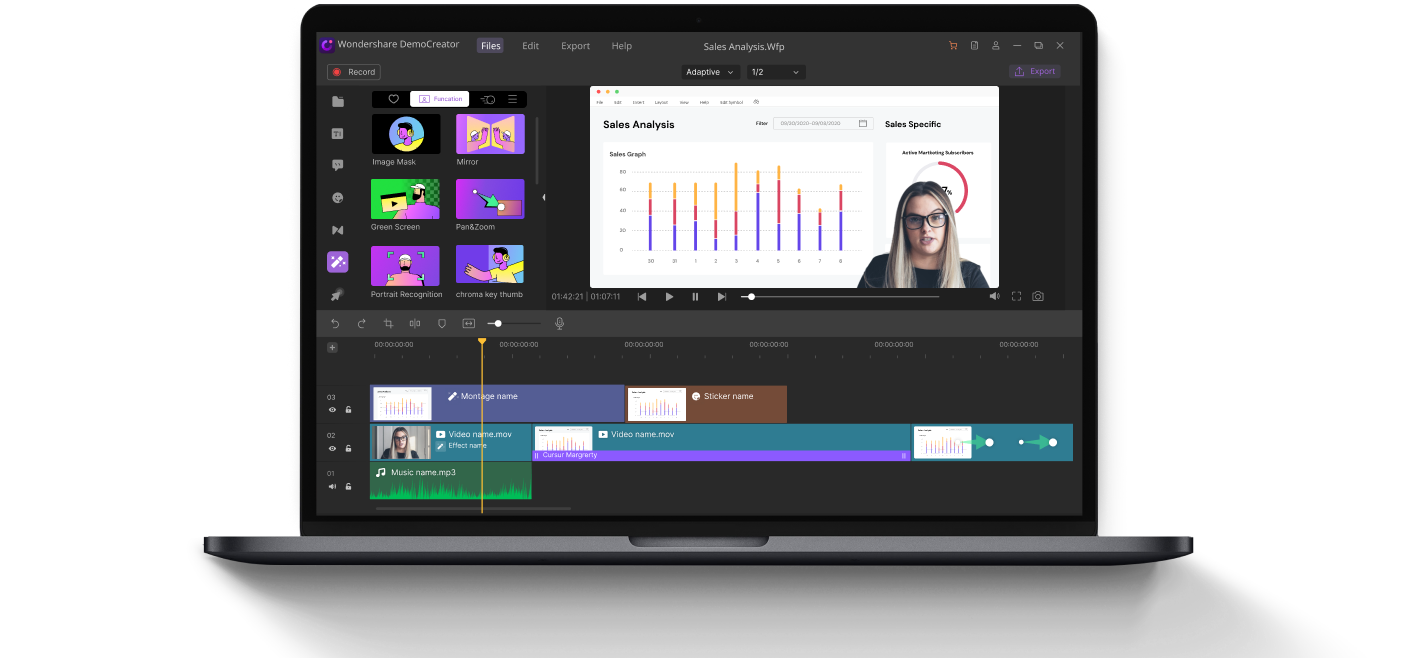The width and height of the screenshot is (1408, 658).
Task: Hide track 03 with eye icon
Action: 333,410
